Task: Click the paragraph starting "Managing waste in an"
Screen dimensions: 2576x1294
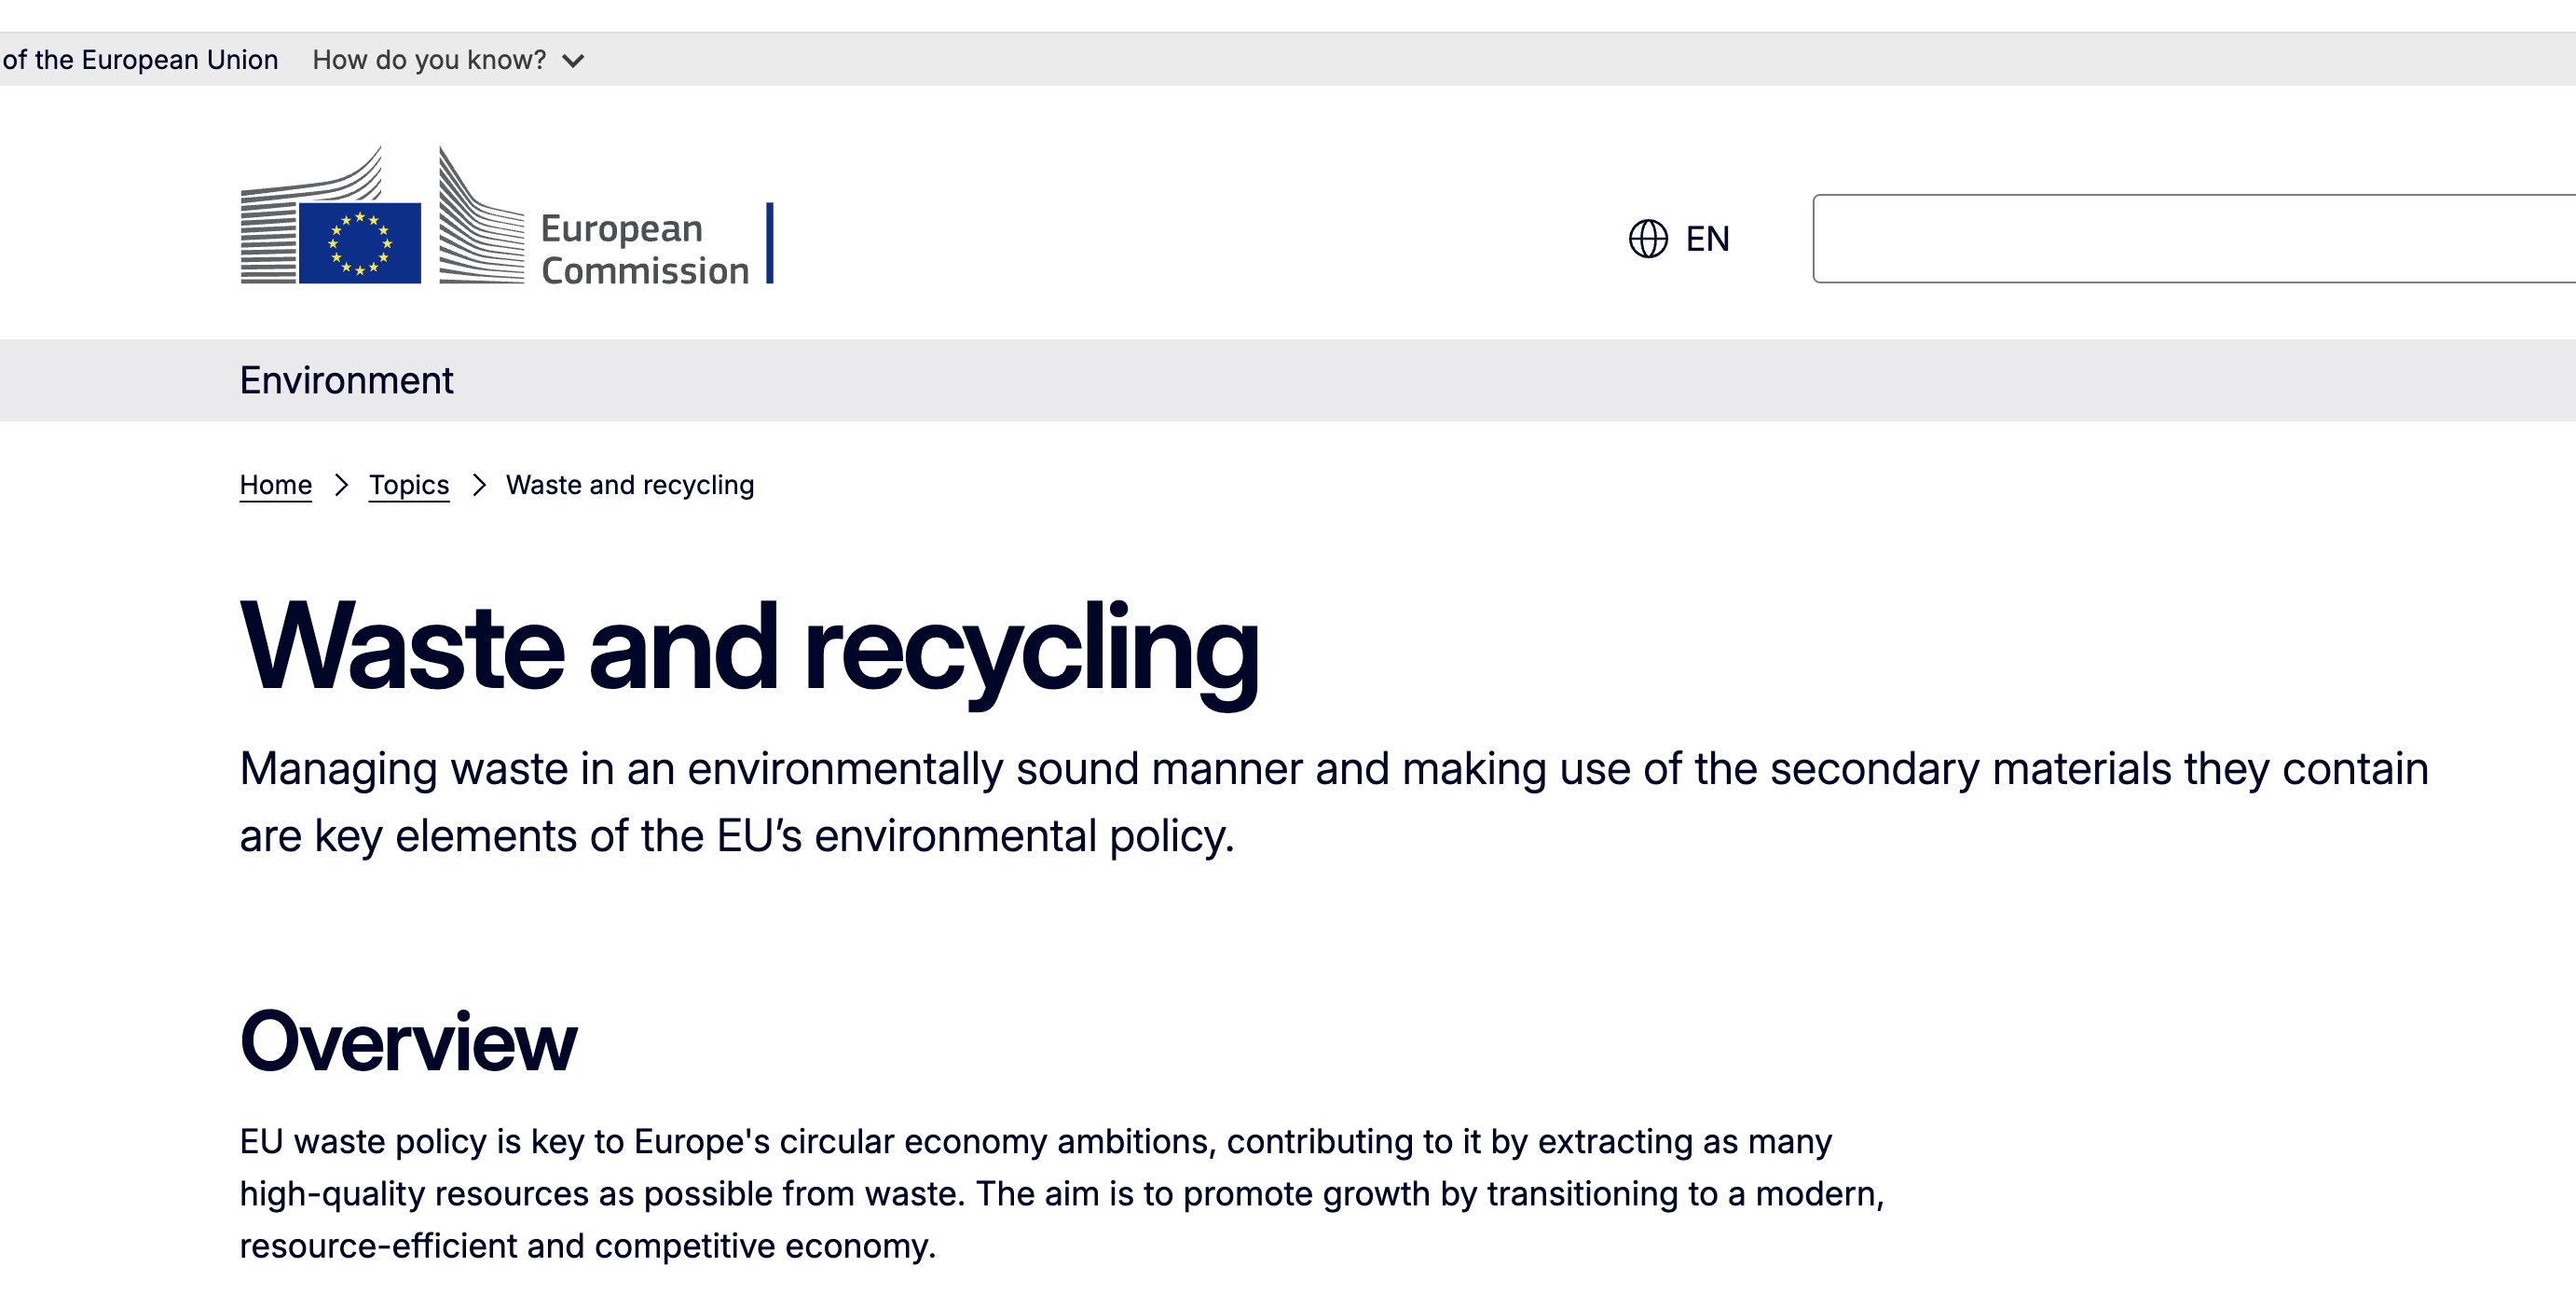Action: click(1334, 802)
